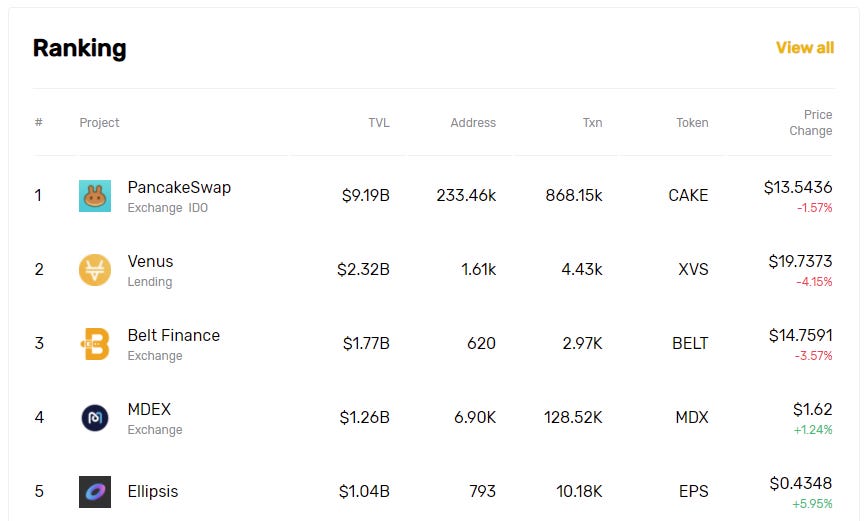The width and height of the screenshot is (866, 521).
Task: Click the -1.57% price change
Action: (x=815, y=208)
